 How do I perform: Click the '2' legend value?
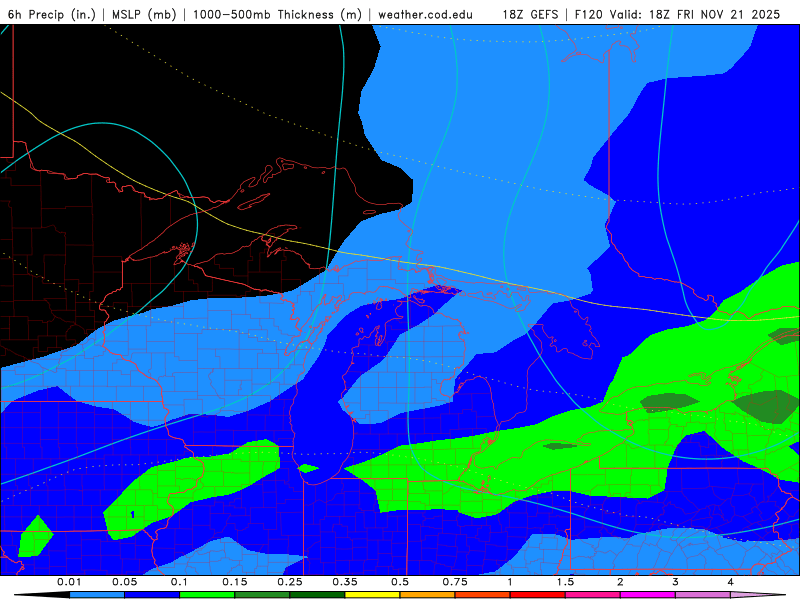tap(620, 582)
